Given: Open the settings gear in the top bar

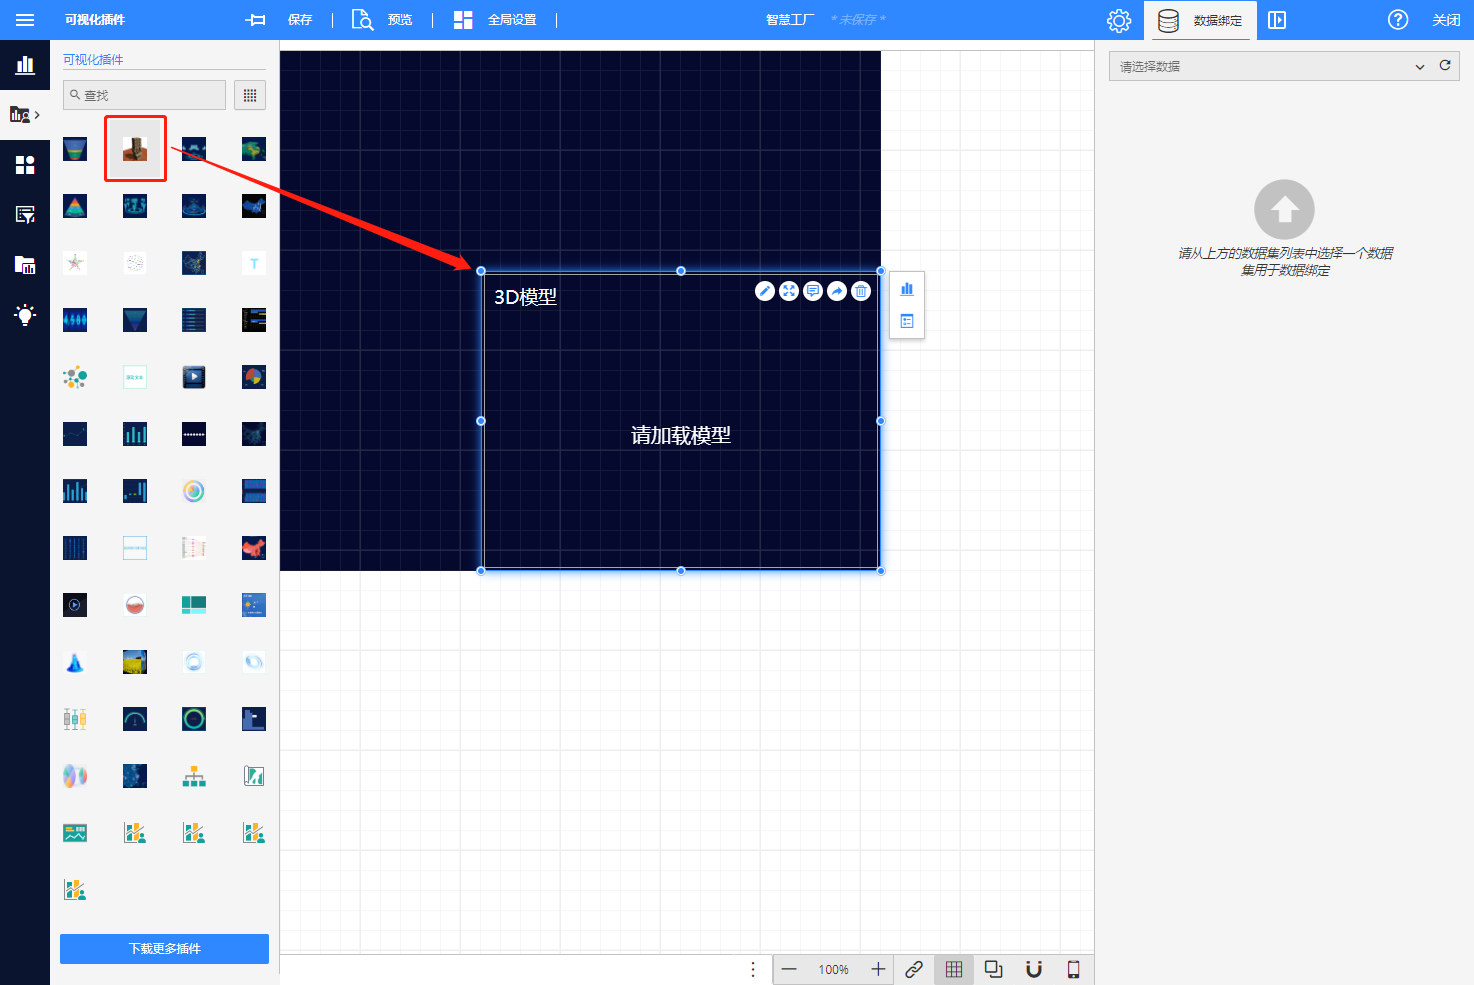Looking at the screenshot, I should (x=1119, y=20).
